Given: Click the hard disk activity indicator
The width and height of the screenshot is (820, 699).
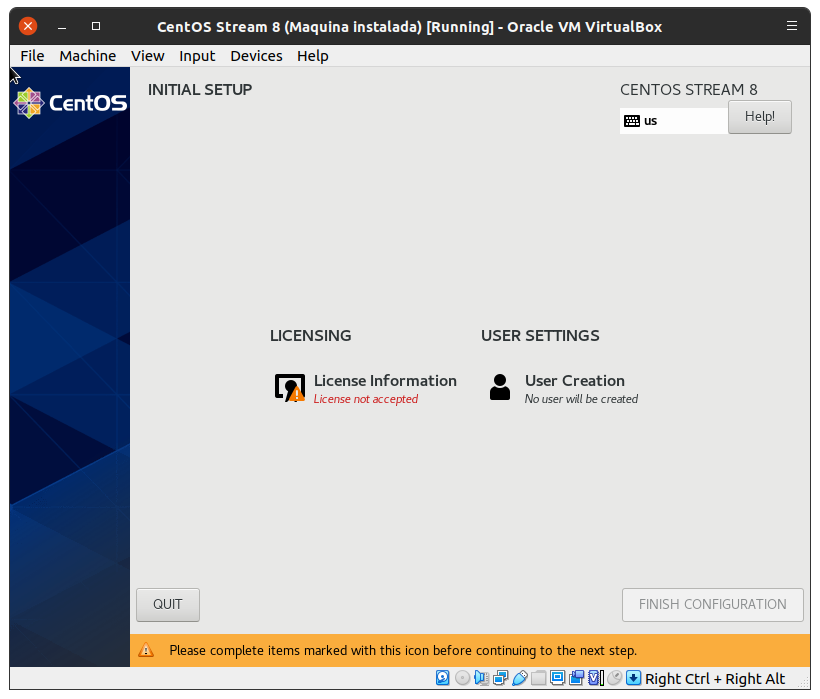Looking at the screenshot, I should [443, 678].
